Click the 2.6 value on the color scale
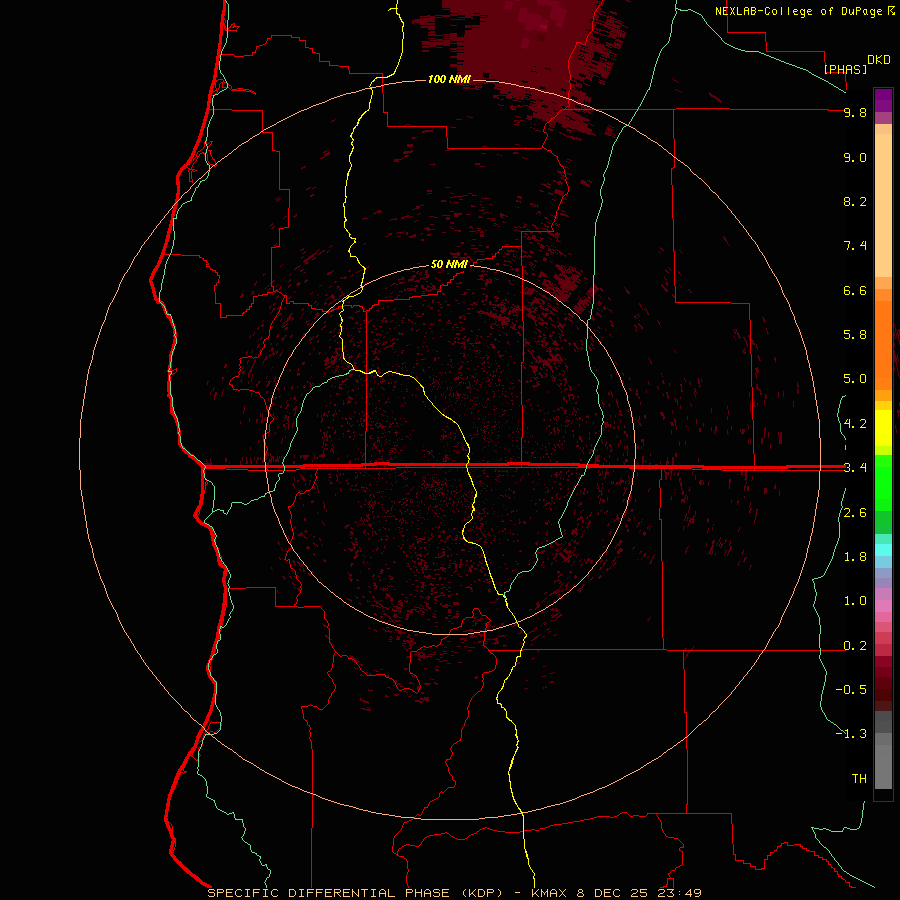 point(855,513)
